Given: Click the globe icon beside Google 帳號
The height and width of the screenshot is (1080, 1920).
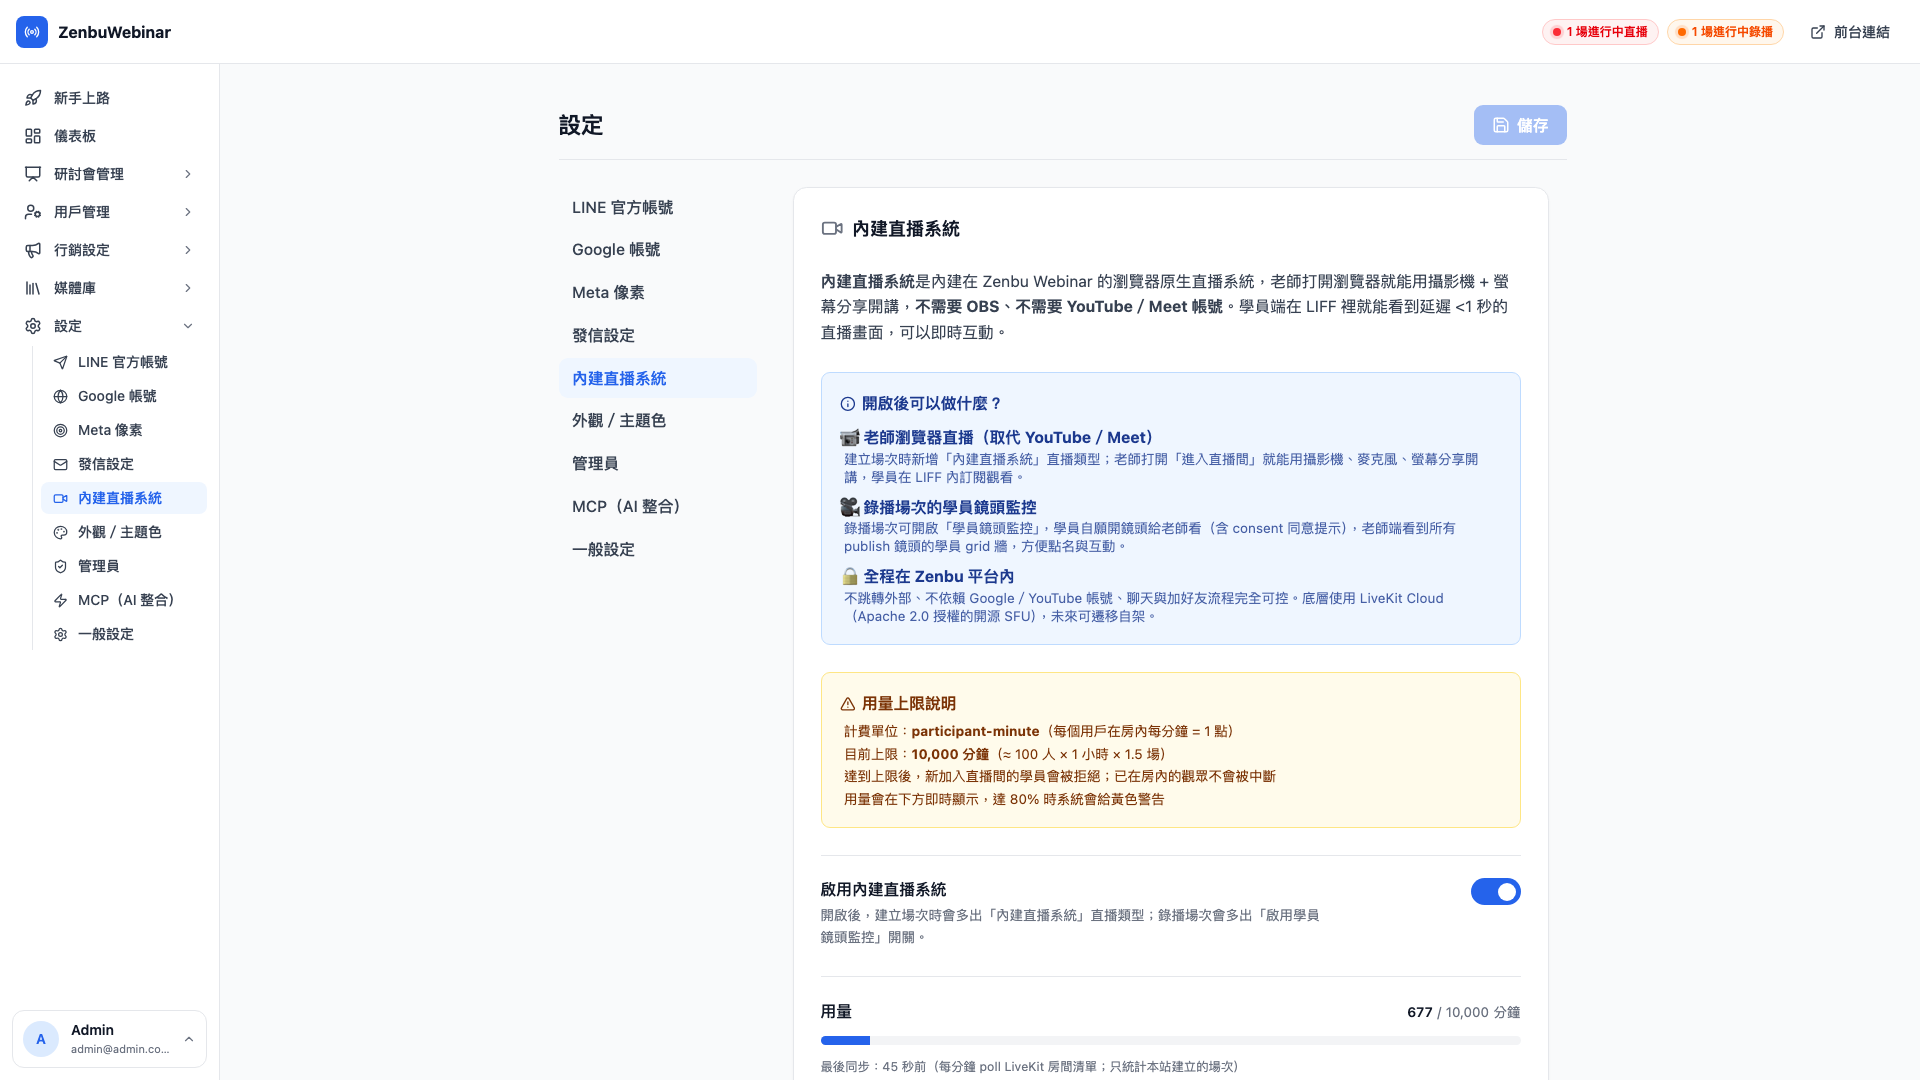Looking at the screenshot, I should pos(60,396).
